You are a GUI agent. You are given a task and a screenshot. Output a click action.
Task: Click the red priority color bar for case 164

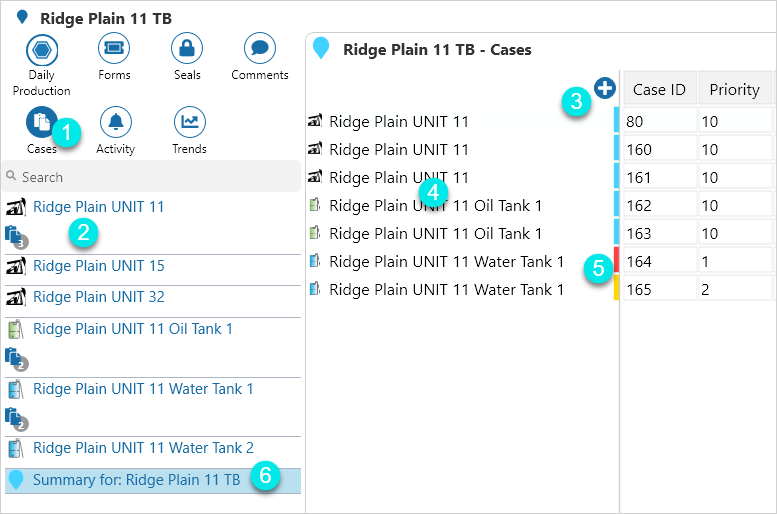(x=617, y=261)
